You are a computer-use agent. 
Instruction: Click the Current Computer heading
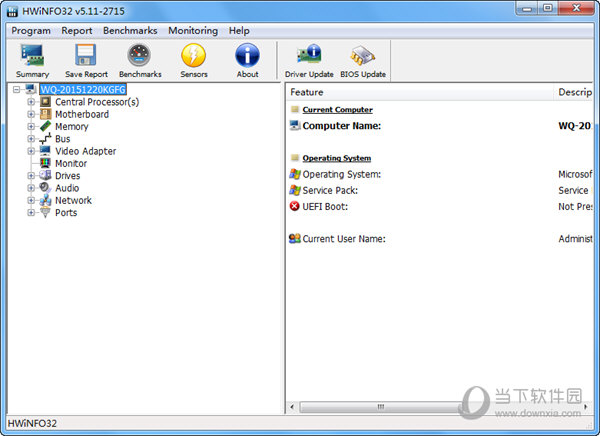(338, 109)
